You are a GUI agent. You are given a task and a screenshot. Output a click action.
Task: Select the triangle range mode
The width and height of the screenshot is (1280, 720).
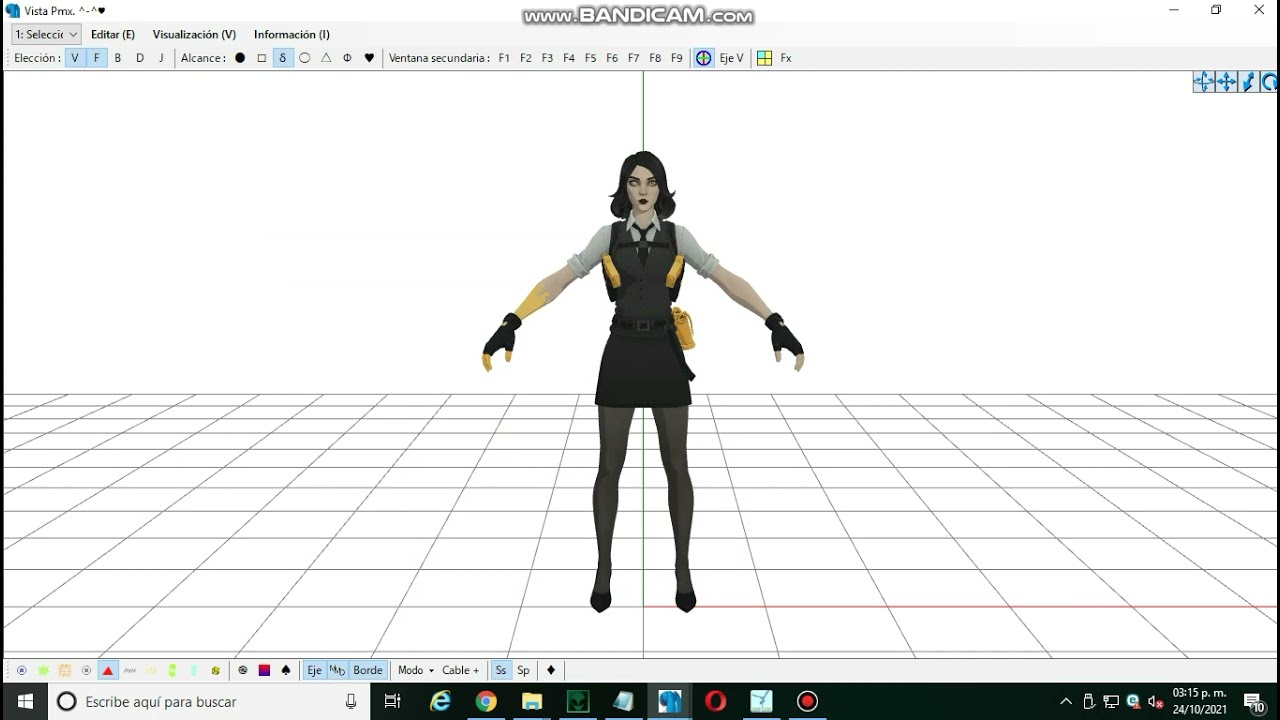pyautogui.click(x=326, y=58)
